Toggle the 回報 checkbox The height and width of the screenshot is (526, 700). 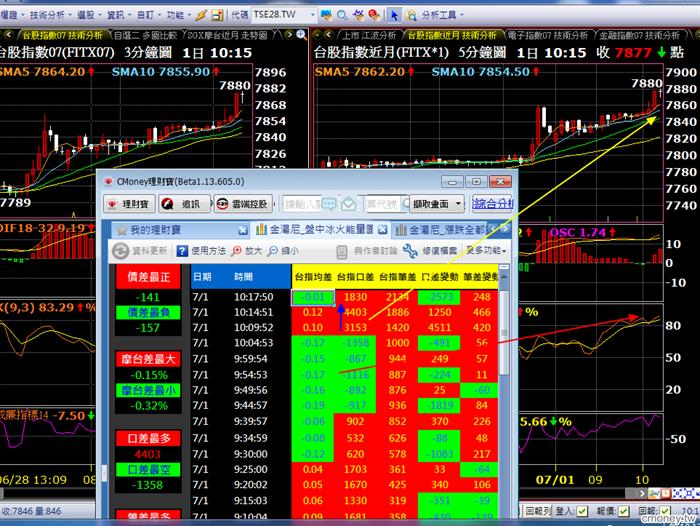click(665, 511)
